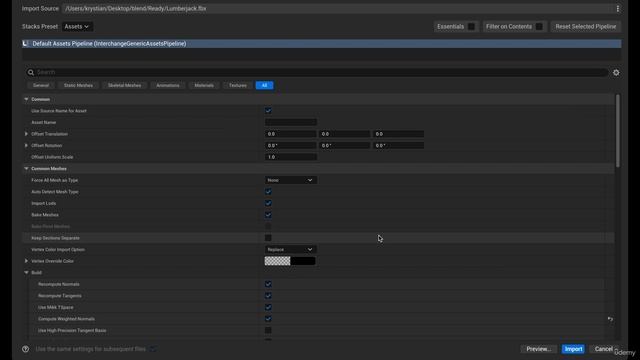Open the Stacks Preset Assets dropdown
The width and height of the screenshot is (640, 360).
pyautogui.click(x=77, y=27)
